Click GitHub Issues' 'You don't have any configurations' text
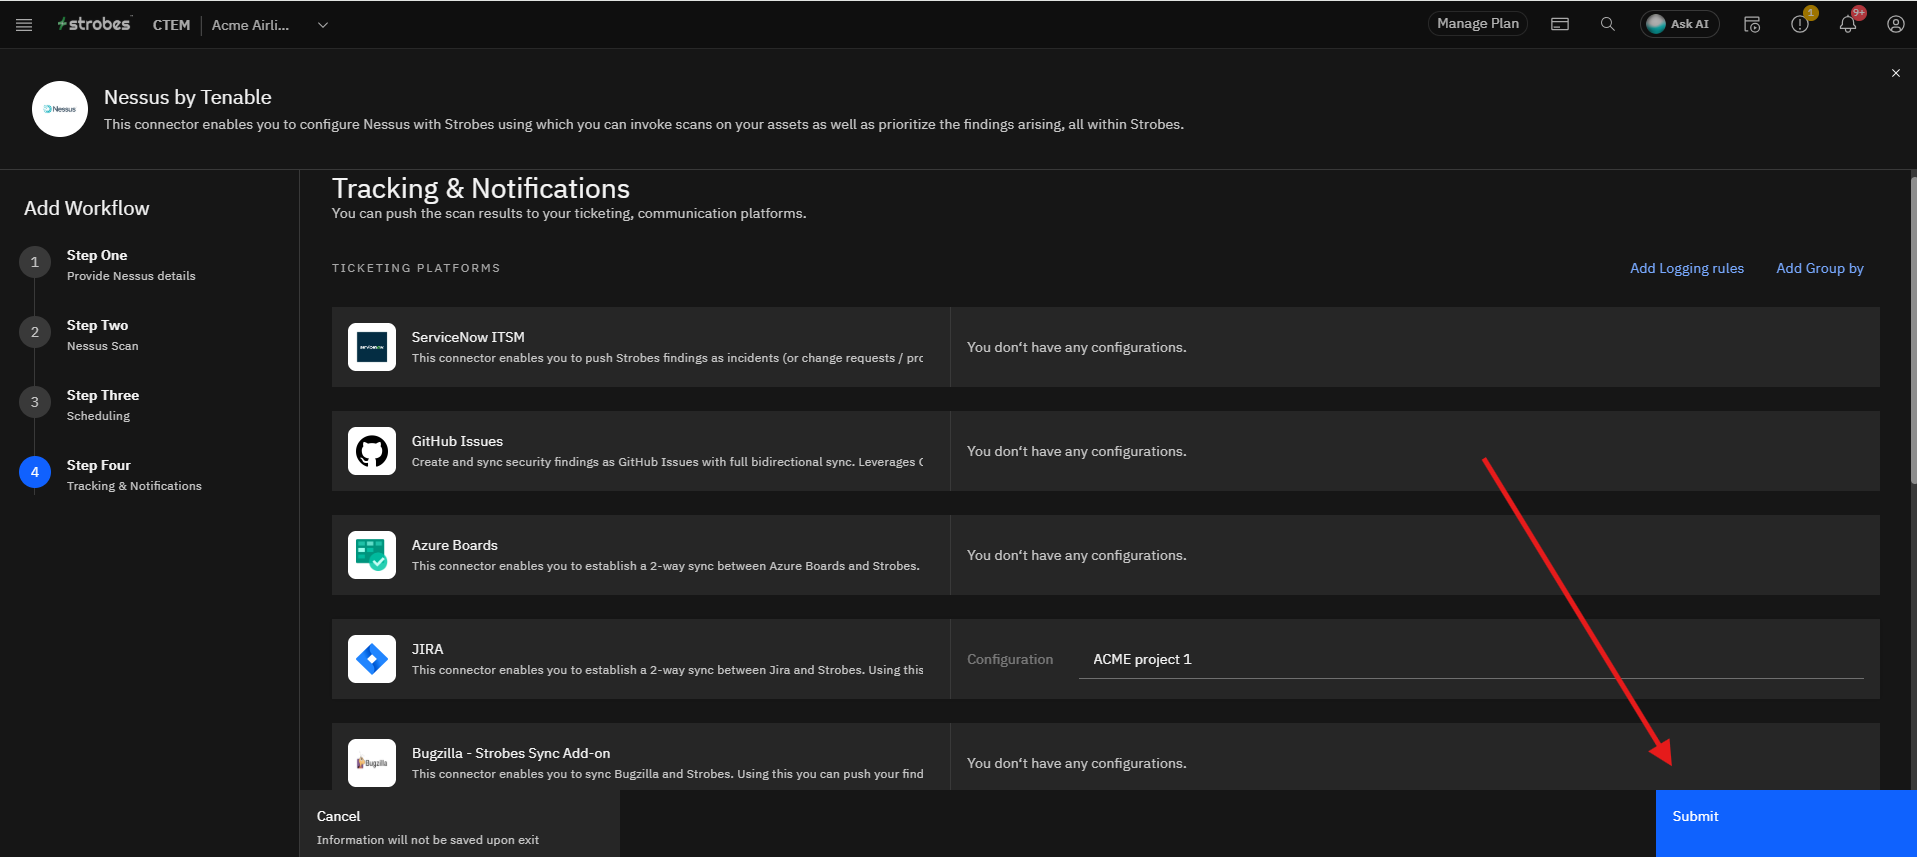The width and height of the screenshot is (1917, 857). [x=1076, y=451]
